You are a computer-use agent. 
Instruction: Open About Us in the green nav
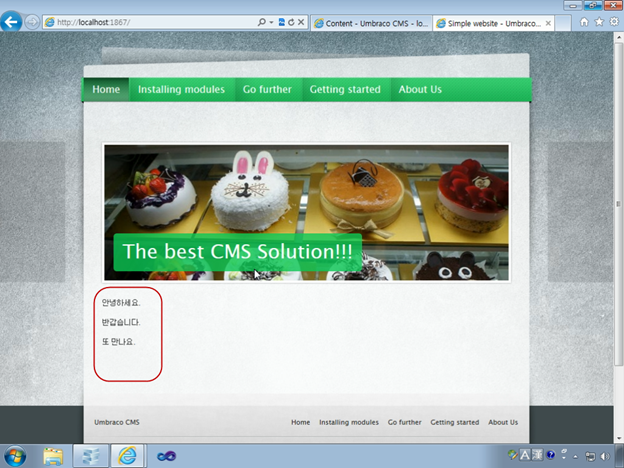coord(420,90)
